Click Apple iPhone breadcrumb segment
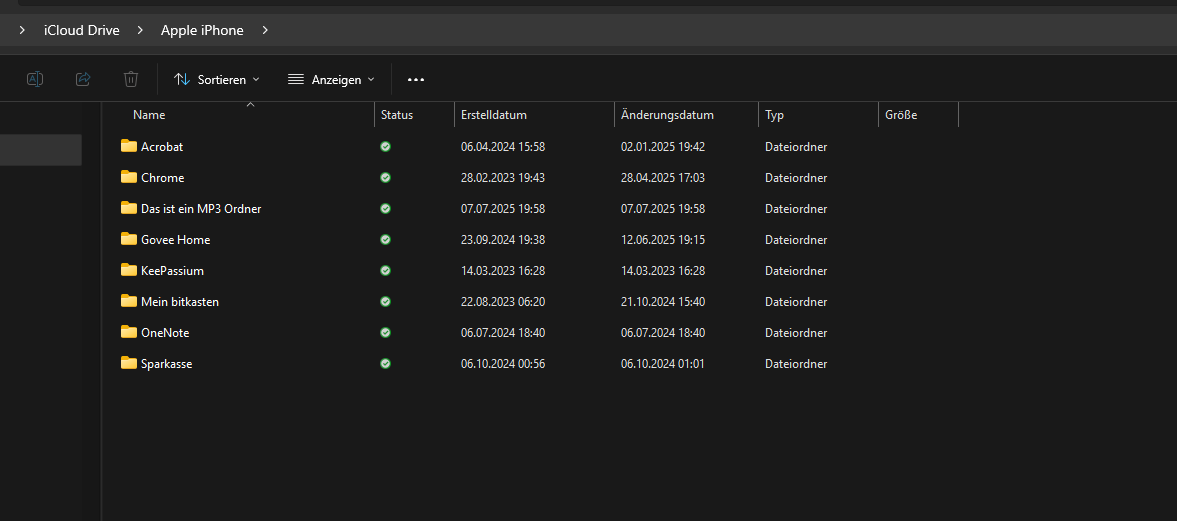The image size is (1177, 521). coord(202,30)
